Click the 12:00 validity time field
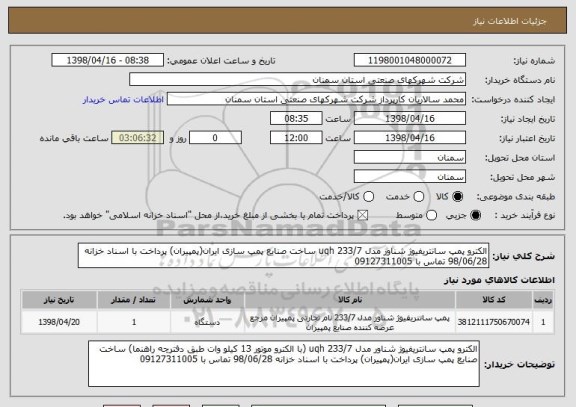The height and width of the screenshot is (407, 576). (x=296, y=138)
